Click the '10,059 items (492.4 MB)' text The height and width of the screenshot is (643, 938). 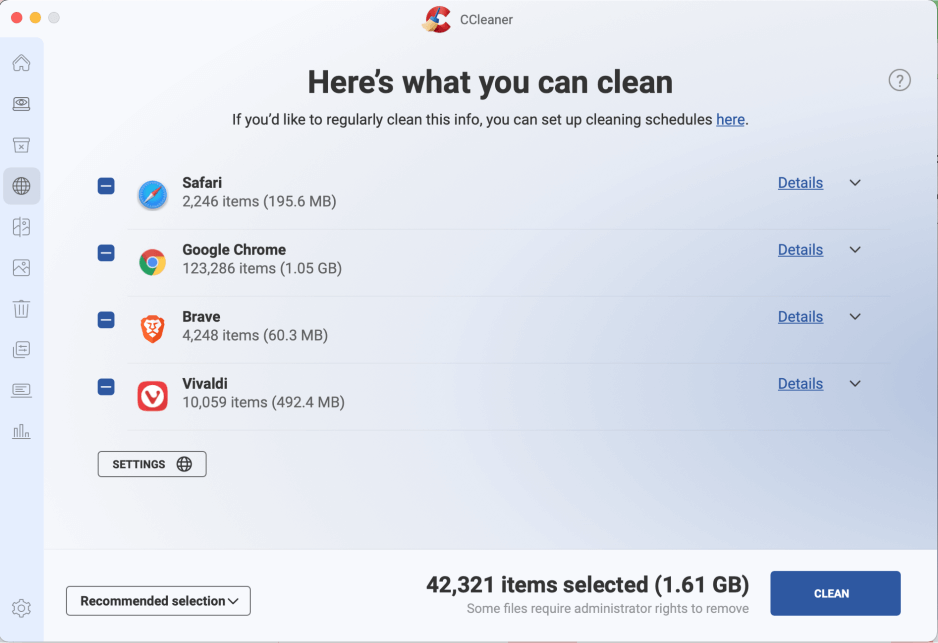click(x=263, y=403)
